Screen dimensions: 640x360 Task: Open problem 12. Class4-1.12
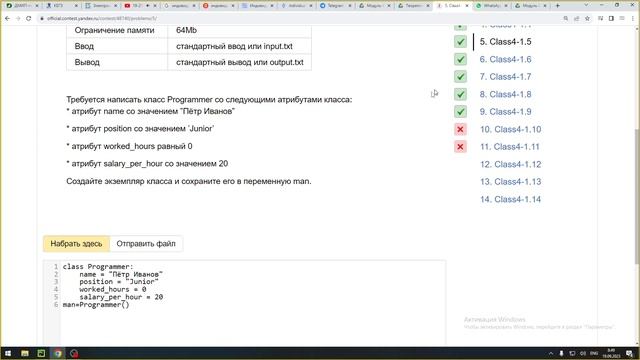[x=510, y=164]
